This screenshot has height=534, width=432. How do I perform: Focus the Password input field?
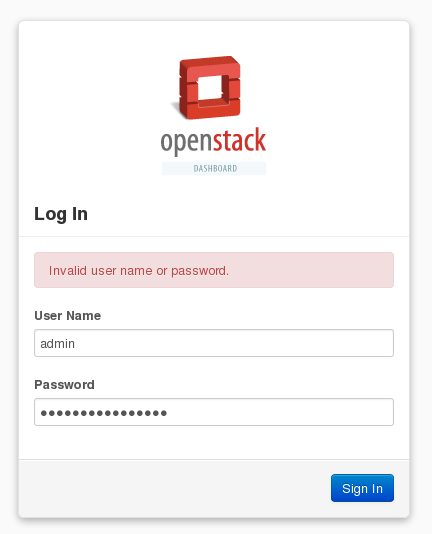(x=214, y=412)
